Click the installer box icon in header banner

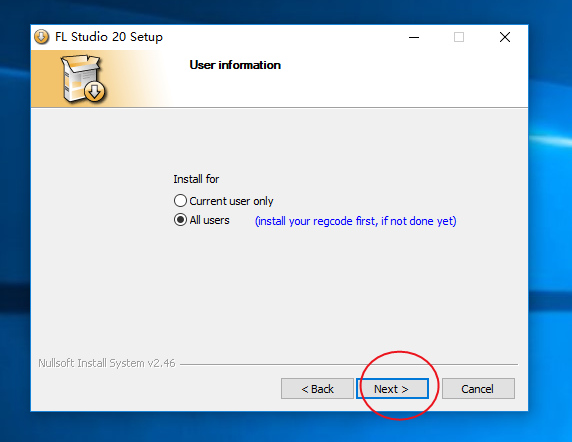pyautogui.click(x=83, y=78)
